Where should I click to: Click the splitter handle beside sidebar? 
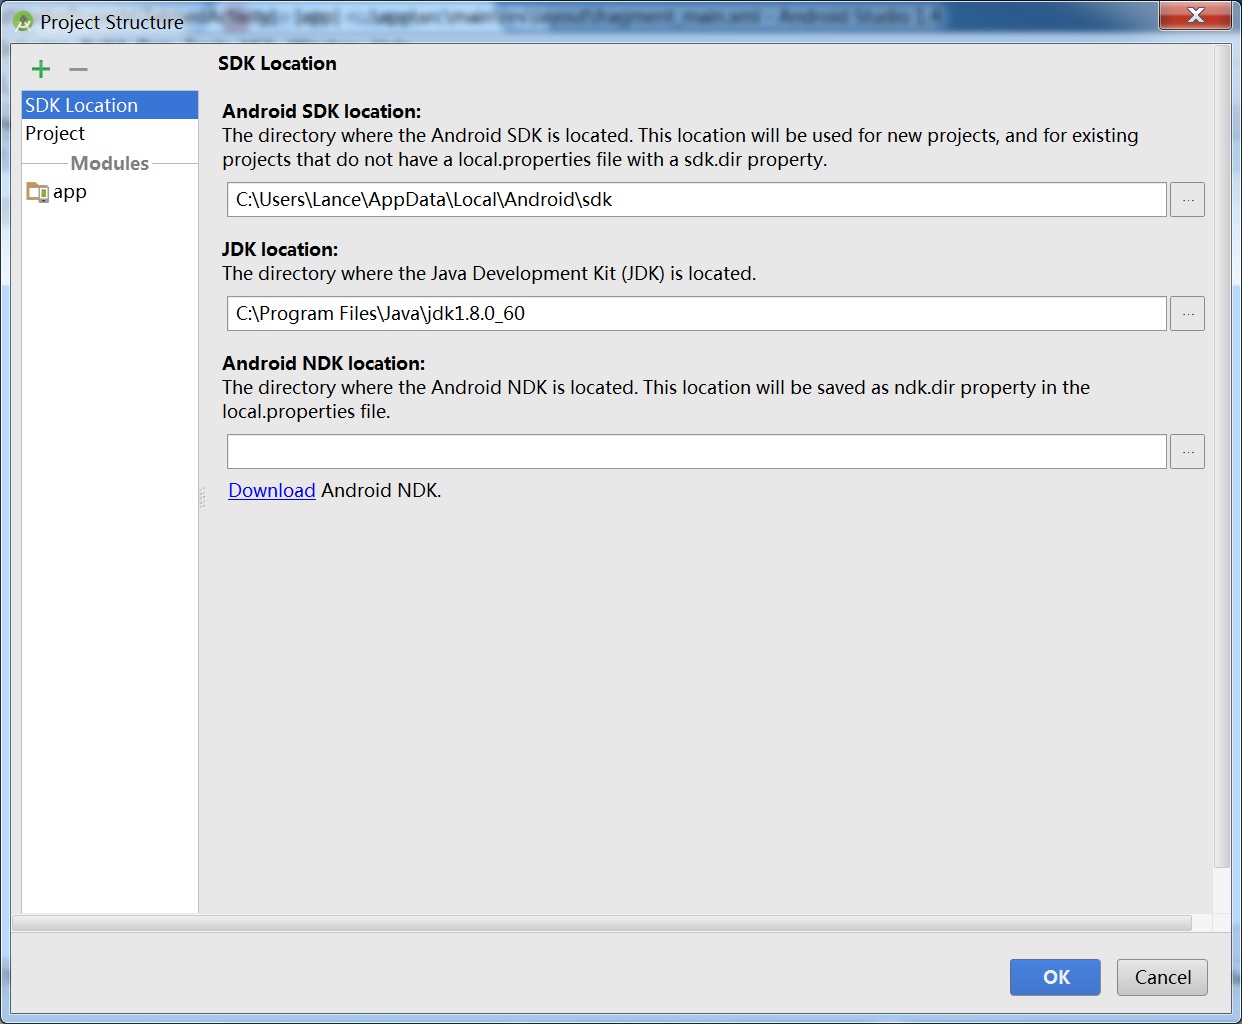[203, 497]
